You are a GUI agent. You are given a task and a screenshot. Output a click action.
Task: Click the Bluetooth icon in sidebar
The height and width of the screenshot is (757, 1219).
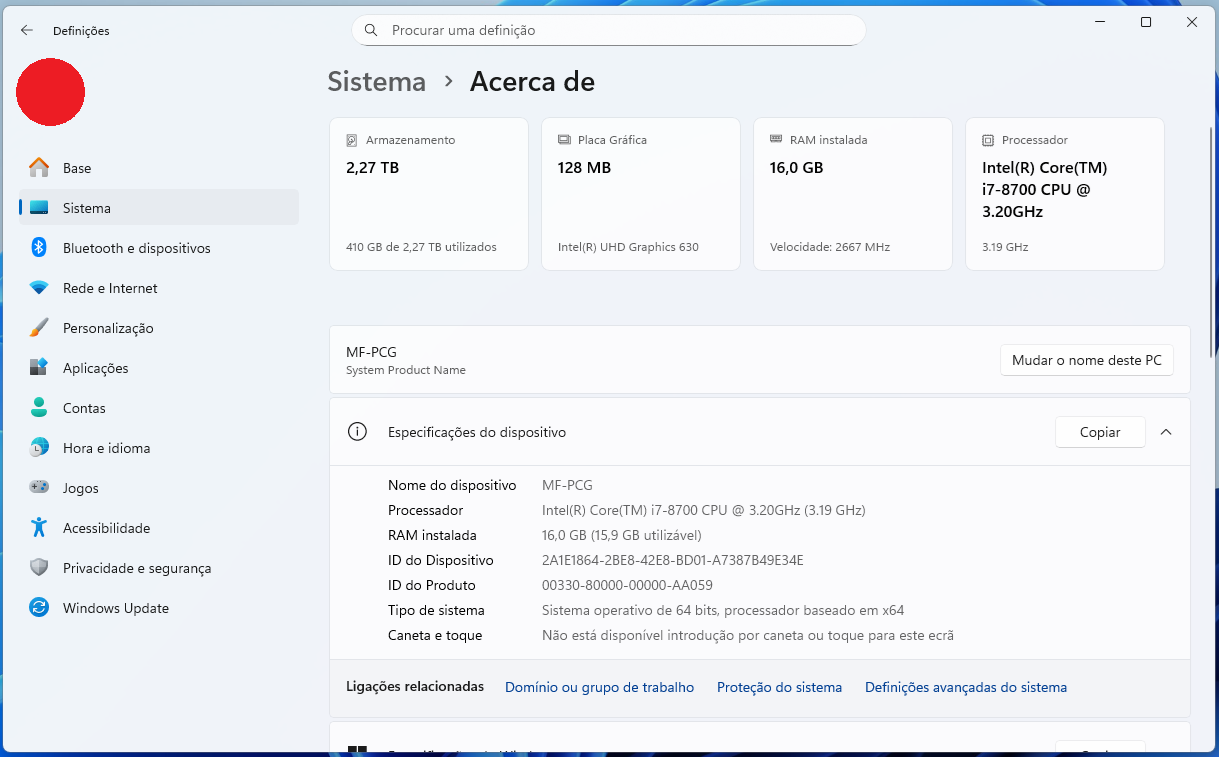(39, 248)
